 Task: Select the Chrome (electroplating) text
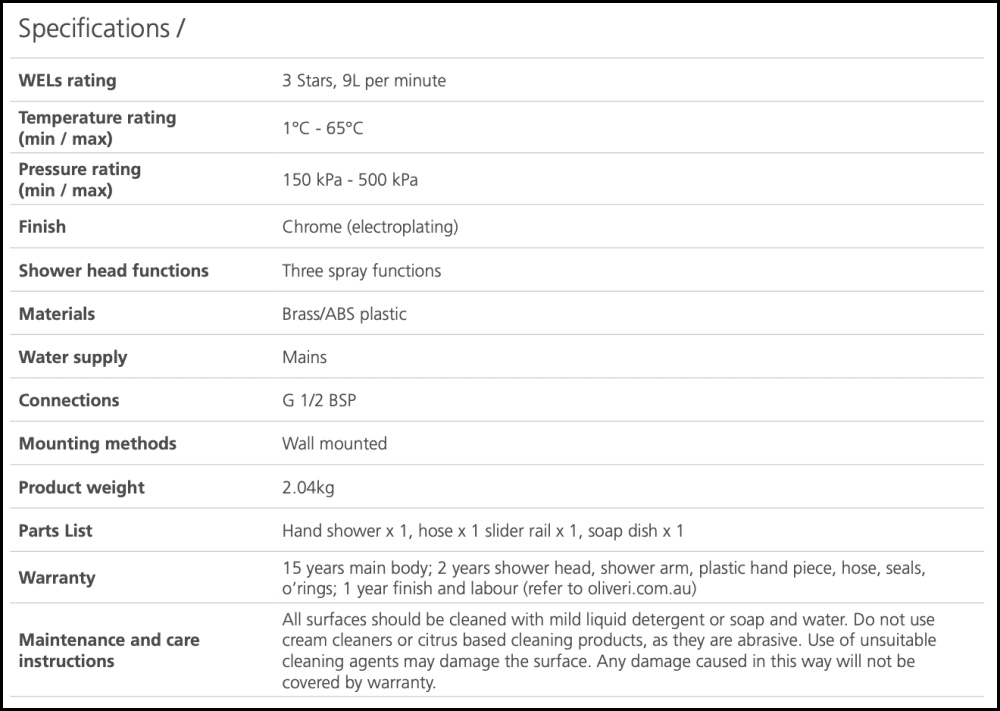pyautogui.click(x=370, y=227)
